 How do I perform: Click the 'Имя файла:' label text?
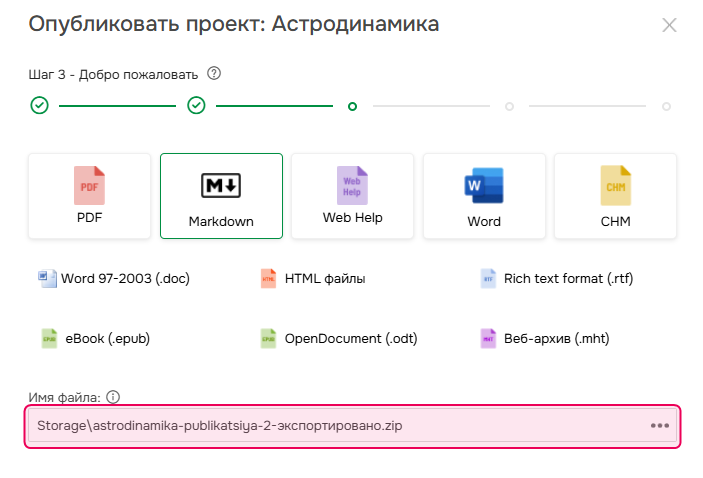click(65, 397)
